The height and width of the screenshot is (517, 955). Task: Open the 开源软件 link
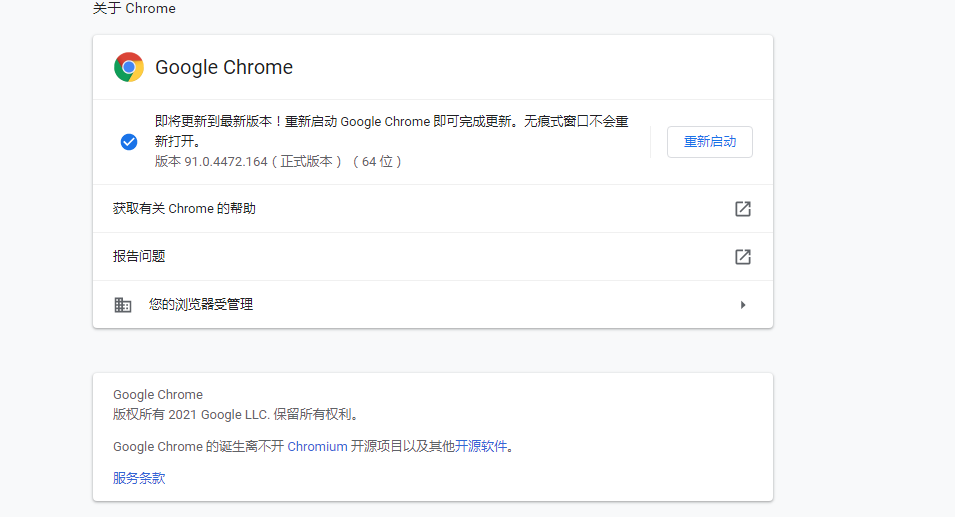click(481, 446)
